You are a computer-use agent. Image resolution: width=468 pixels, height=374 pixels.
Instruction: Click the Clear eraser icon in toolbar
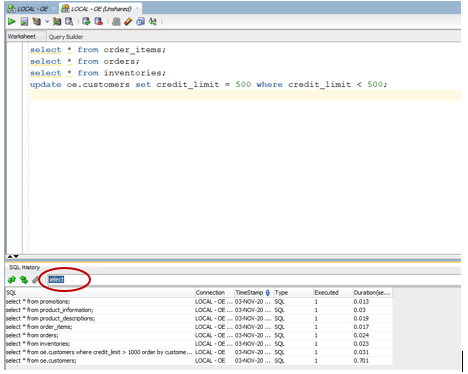coord(128,22)
